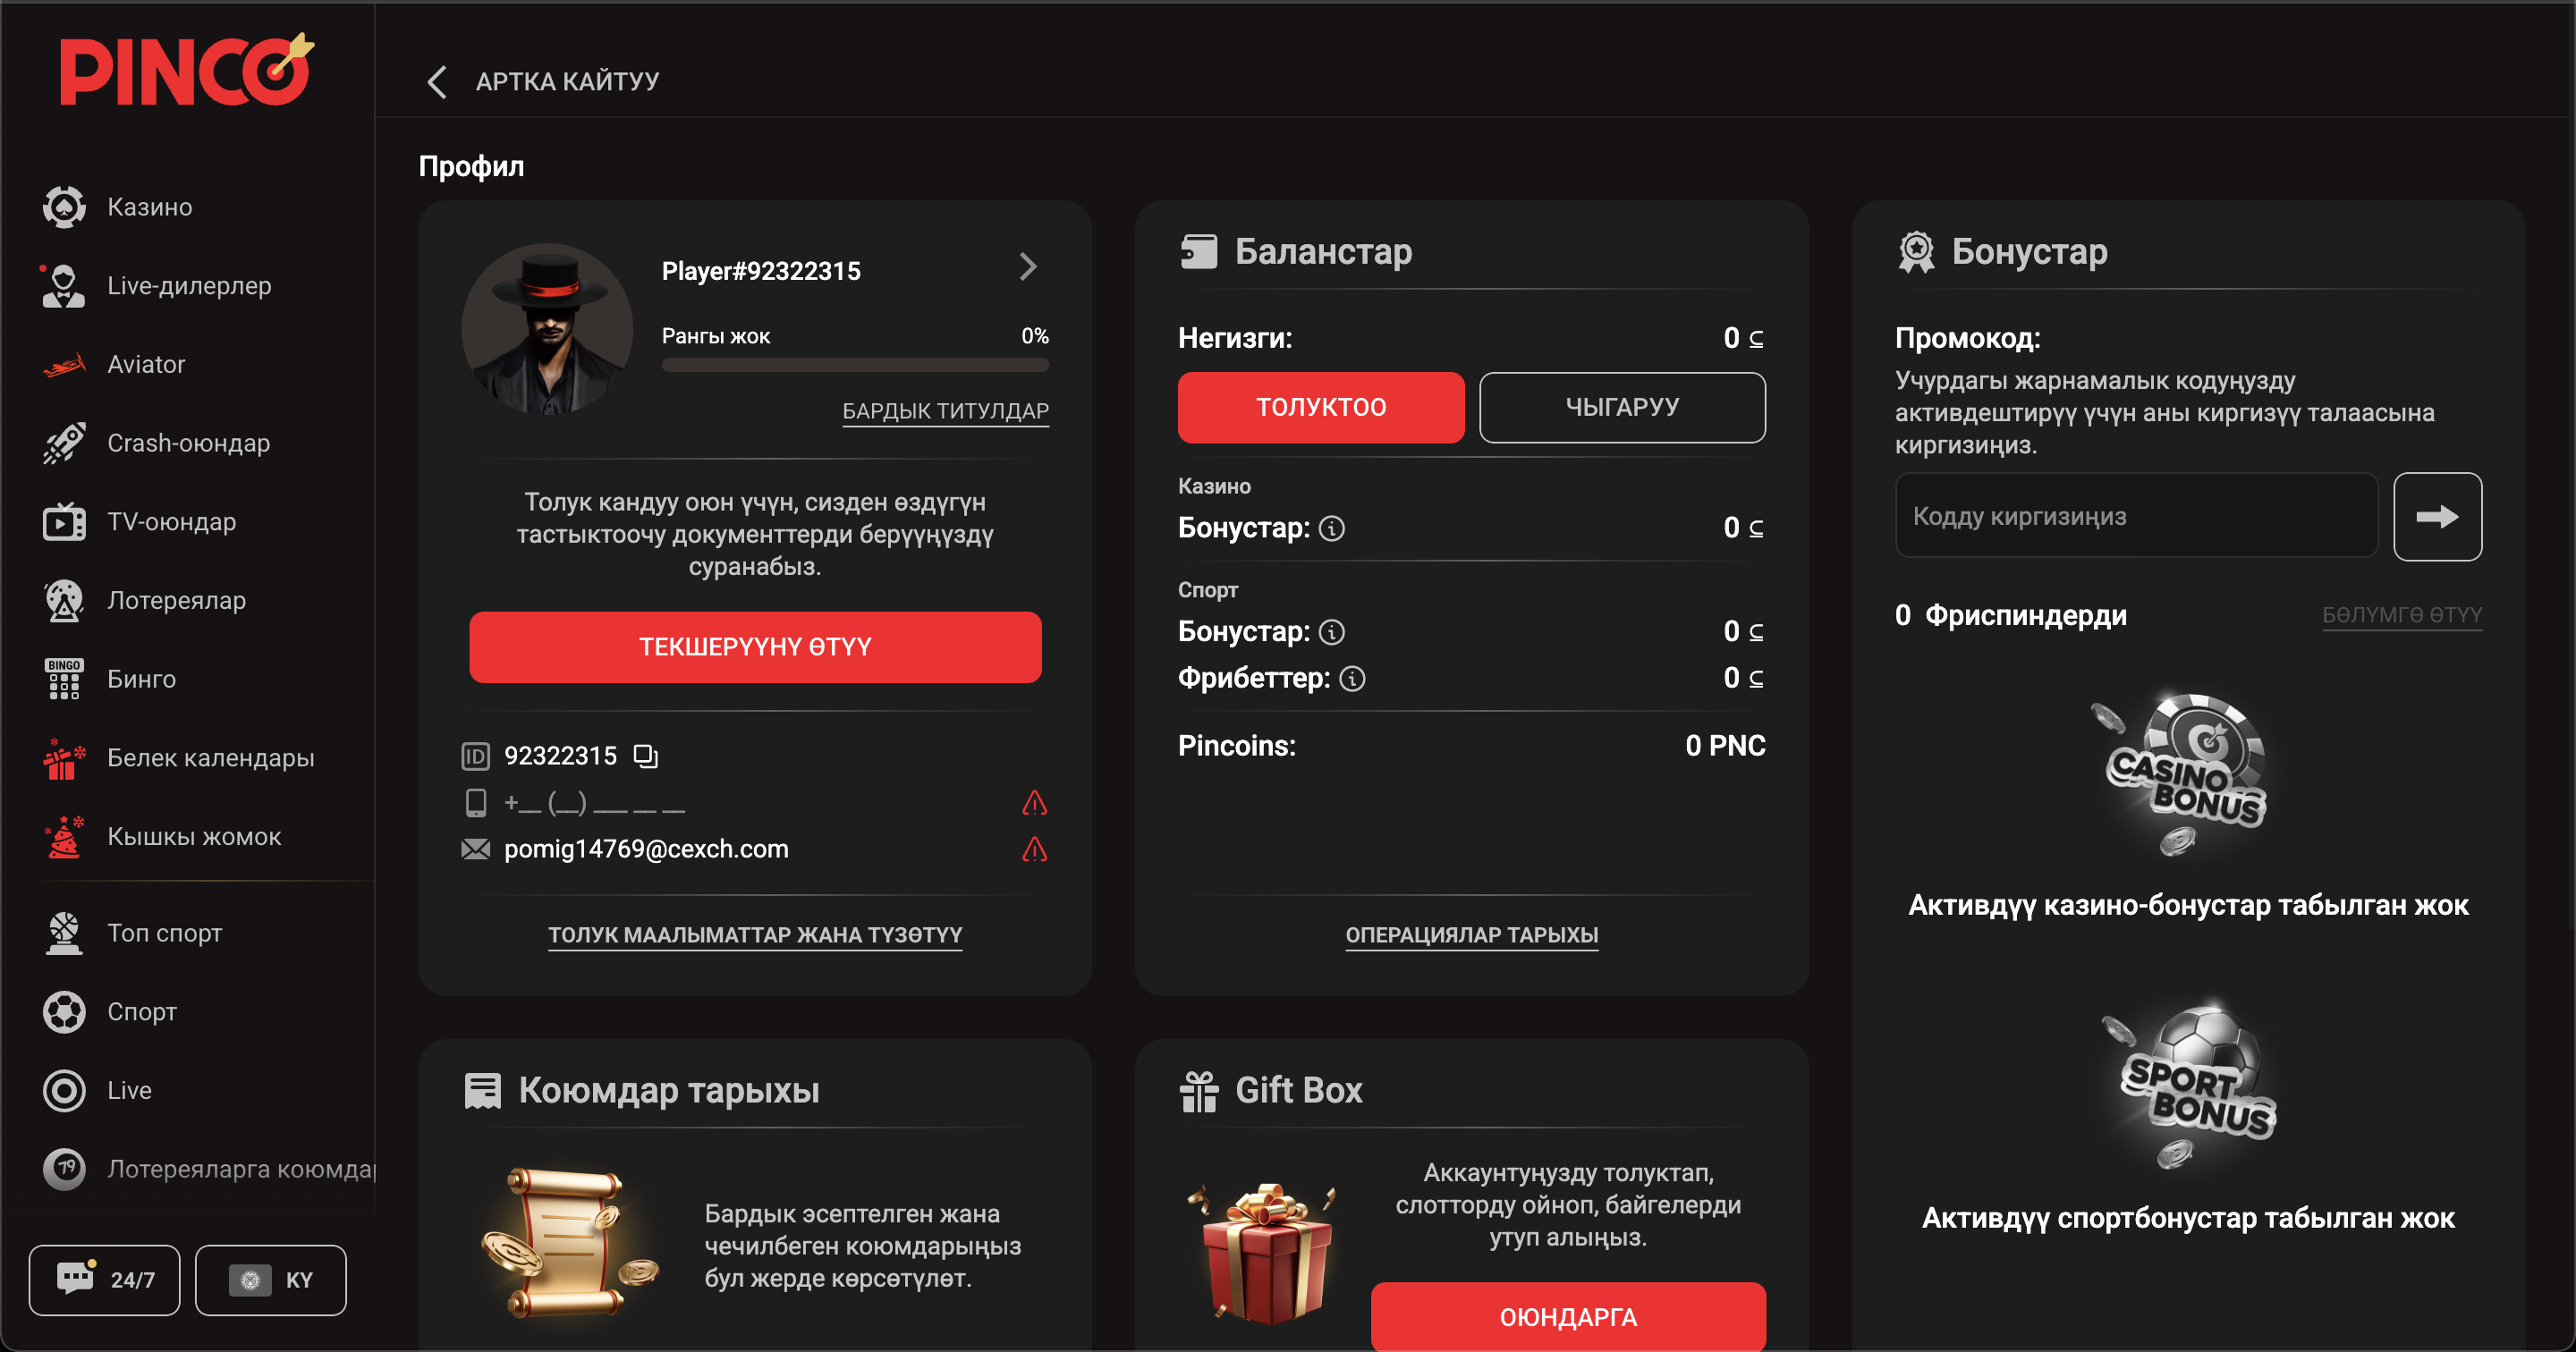Open the bonus info tooltip under Казино
Image resolution: width=2576 pixels, height=1352 pixels.
(1331, 528)
